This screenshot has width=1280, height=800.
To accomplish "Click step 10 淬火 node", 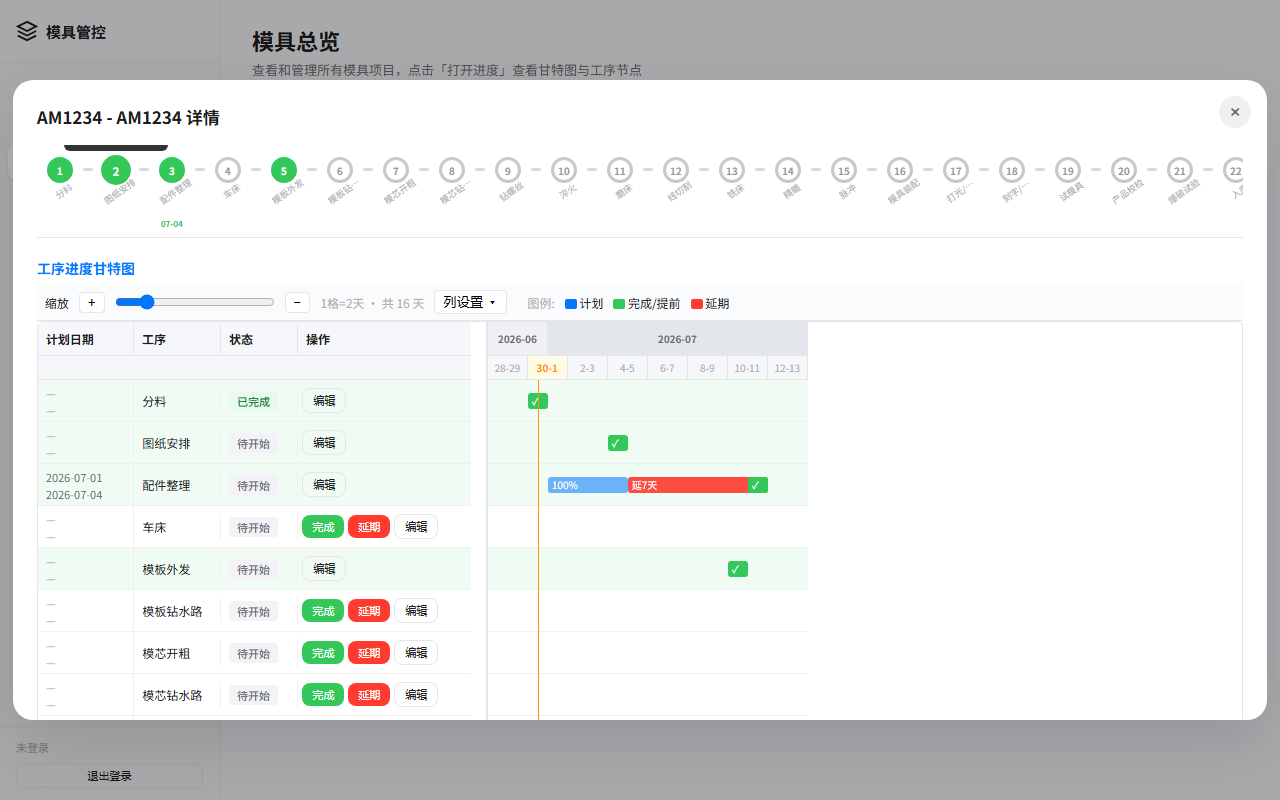I will 564,170.
